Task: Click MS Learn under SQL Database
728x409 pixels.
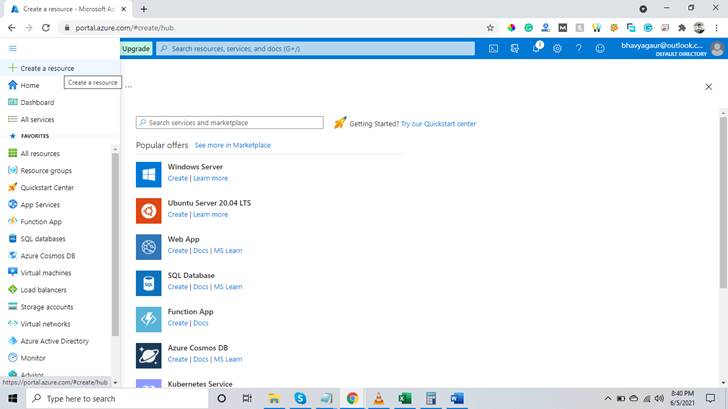Action: click(228, 287)
